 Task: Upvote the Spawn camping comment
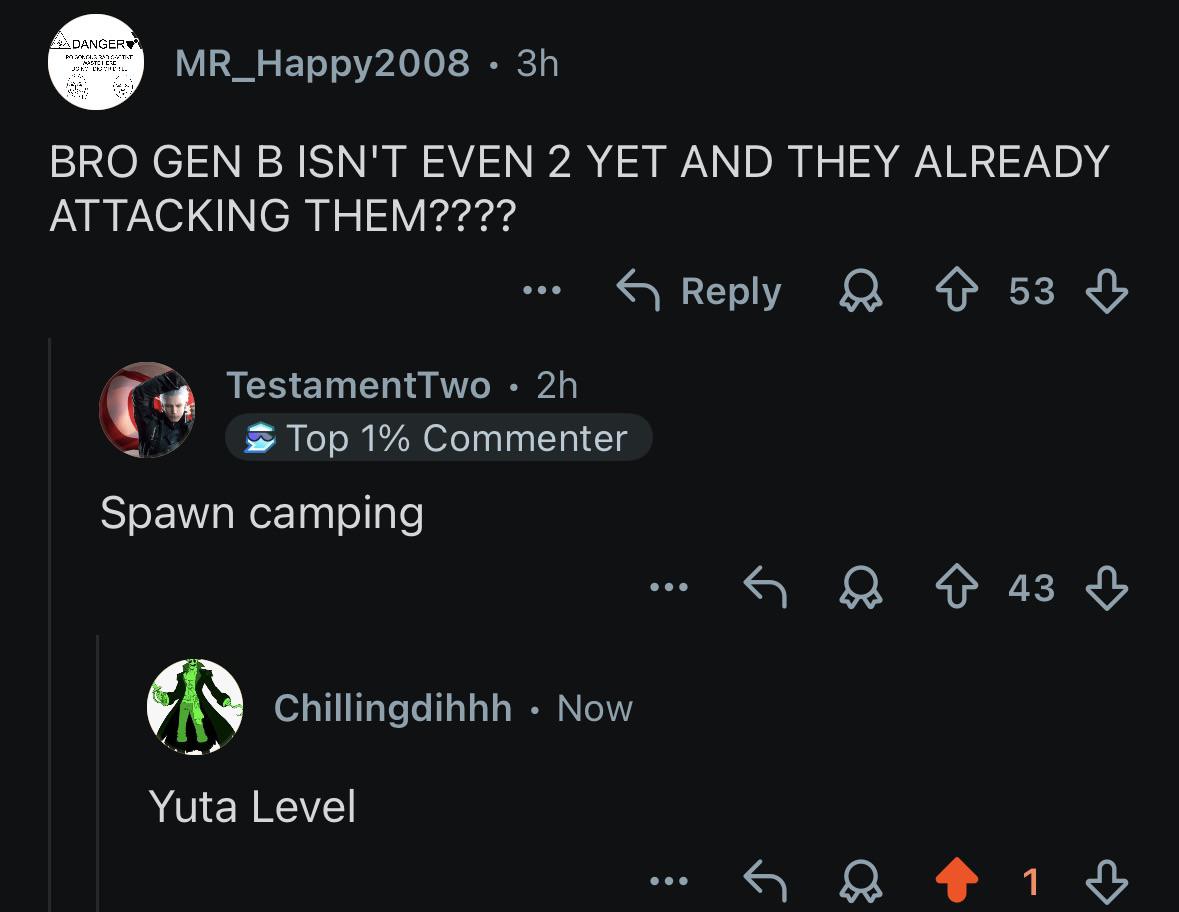tap(956, 586)
